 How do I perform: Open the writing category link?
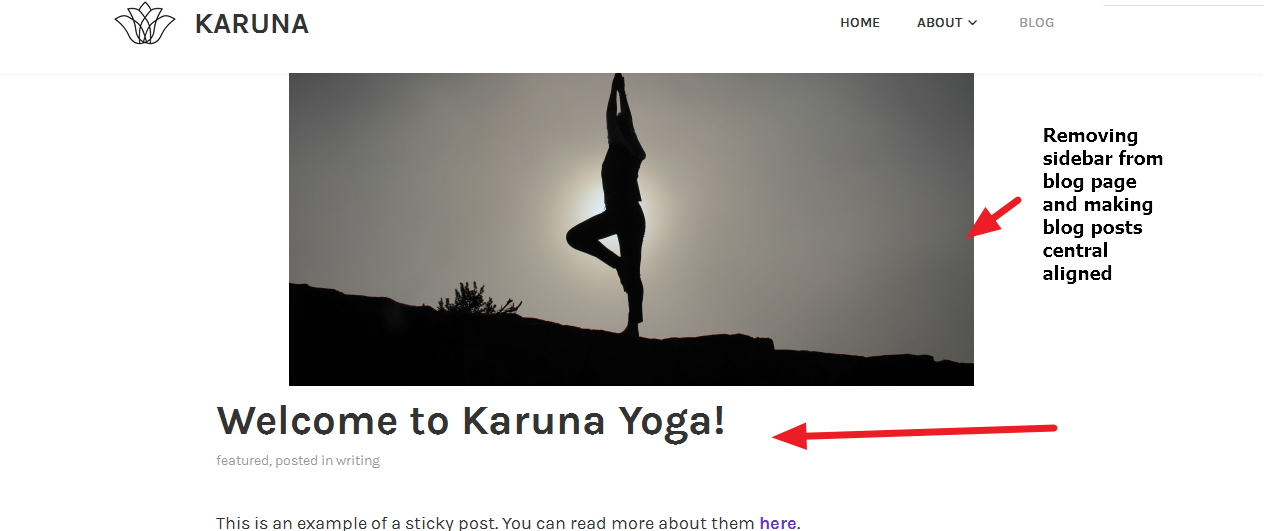358,461
